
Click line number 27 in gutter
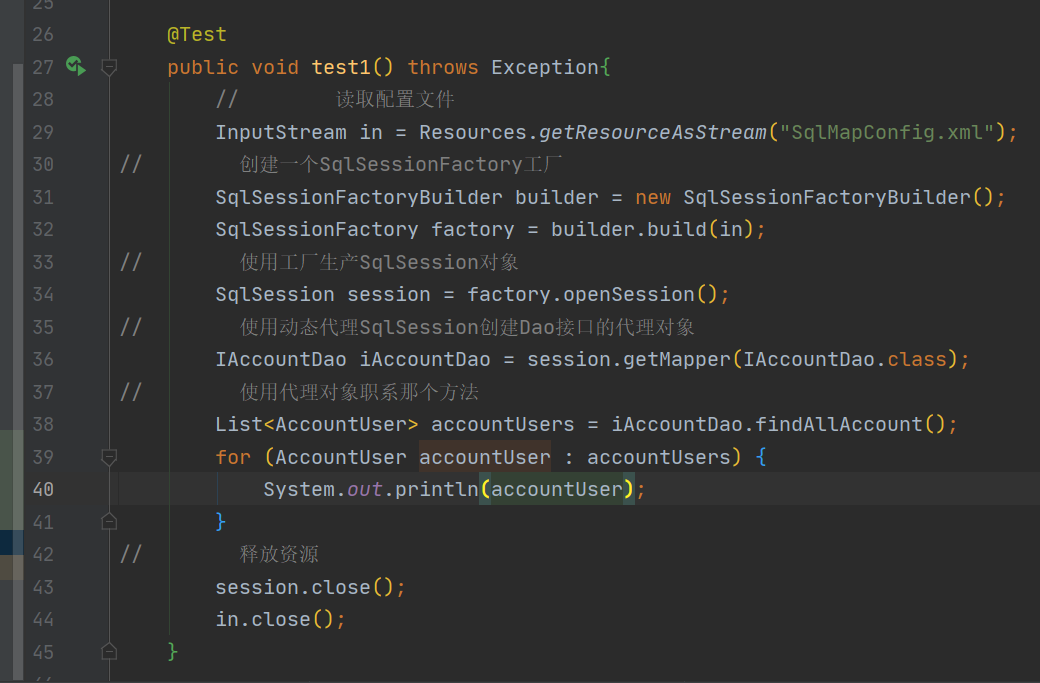43,67
